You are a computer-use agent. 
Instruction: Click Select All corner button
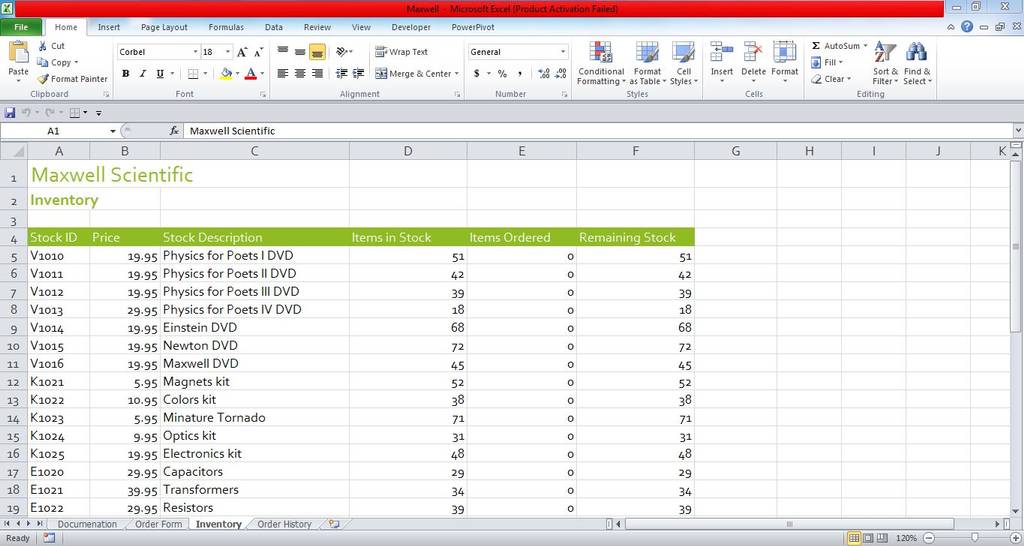click(14, 152)
